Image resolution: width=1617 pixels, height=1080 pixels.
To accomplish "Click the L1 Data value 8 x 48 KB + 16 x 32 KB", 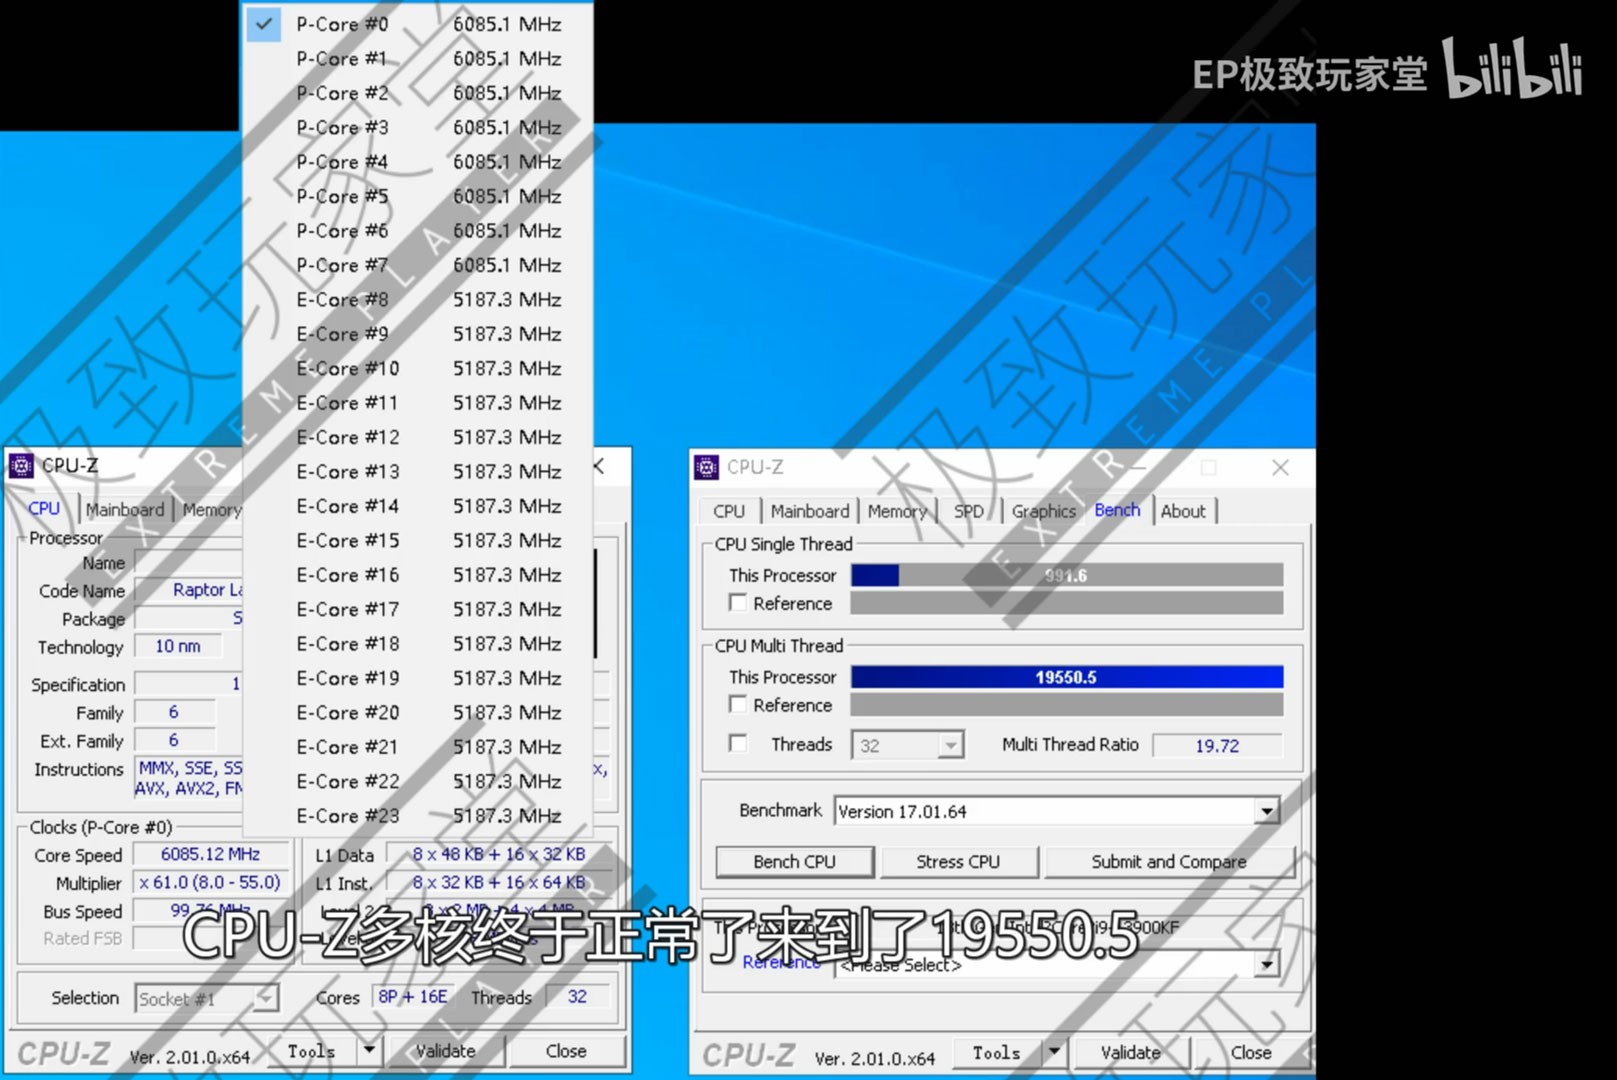I will click(499, 855).
